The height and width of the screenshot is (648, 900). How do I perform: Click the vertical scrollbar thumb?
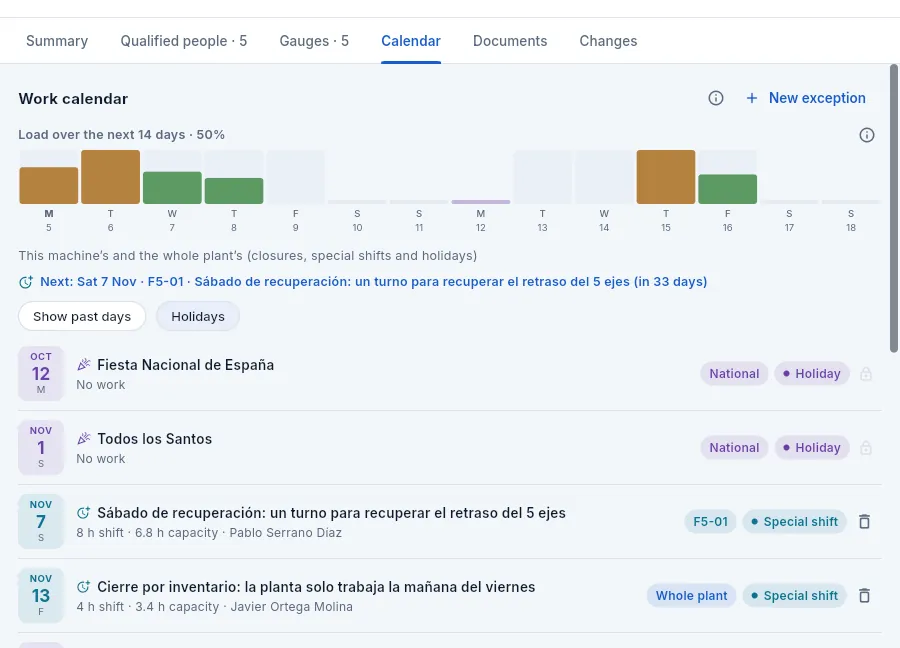(x=894, y=208)
